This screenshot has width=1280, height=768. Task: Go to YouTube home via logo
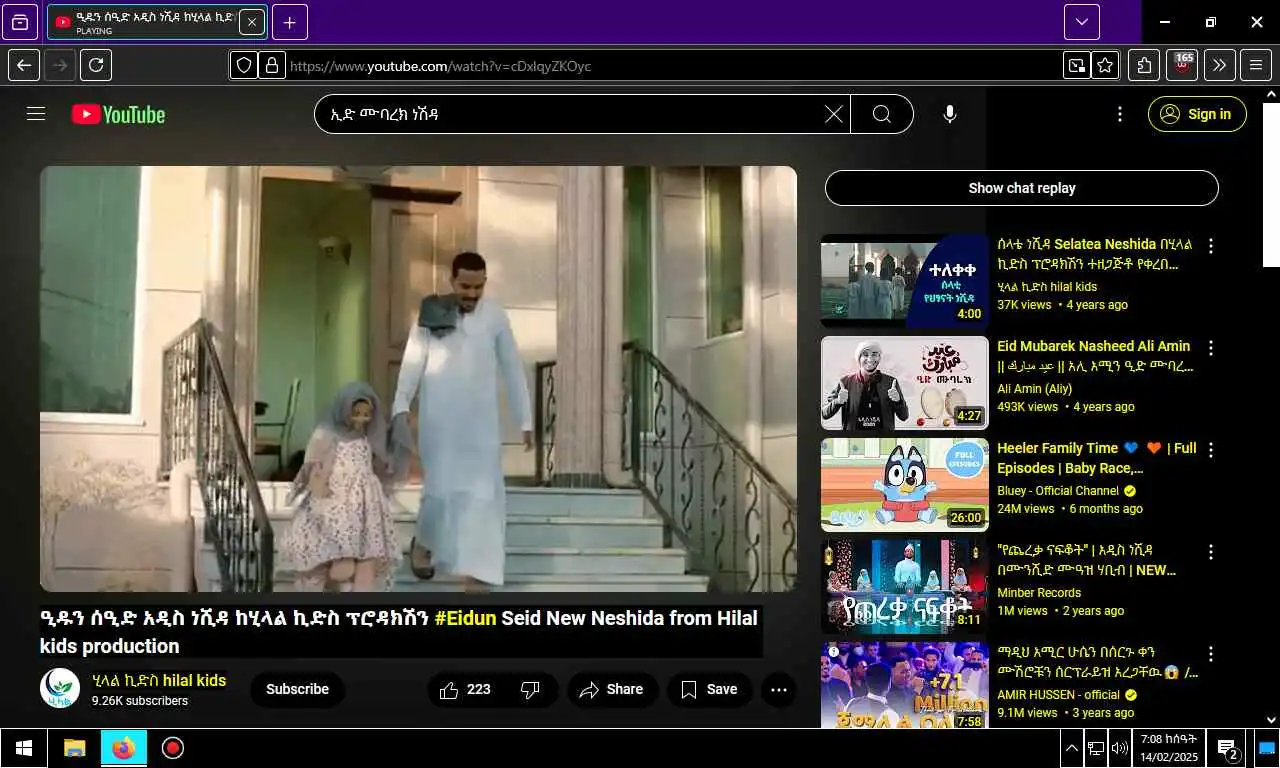click(118, 114)
